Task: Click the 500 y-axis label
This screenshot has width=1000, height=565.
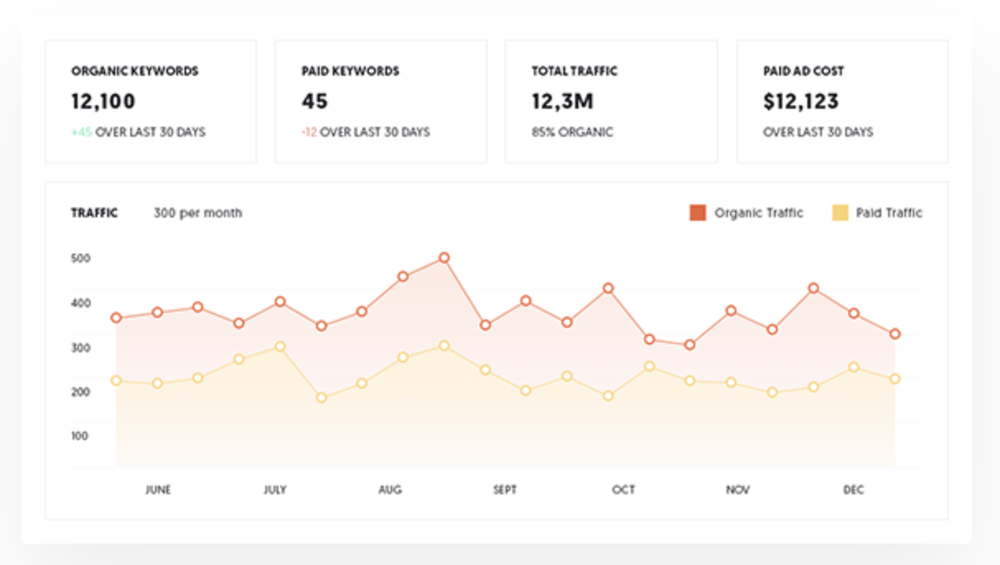Action: (x=80, y=258)
